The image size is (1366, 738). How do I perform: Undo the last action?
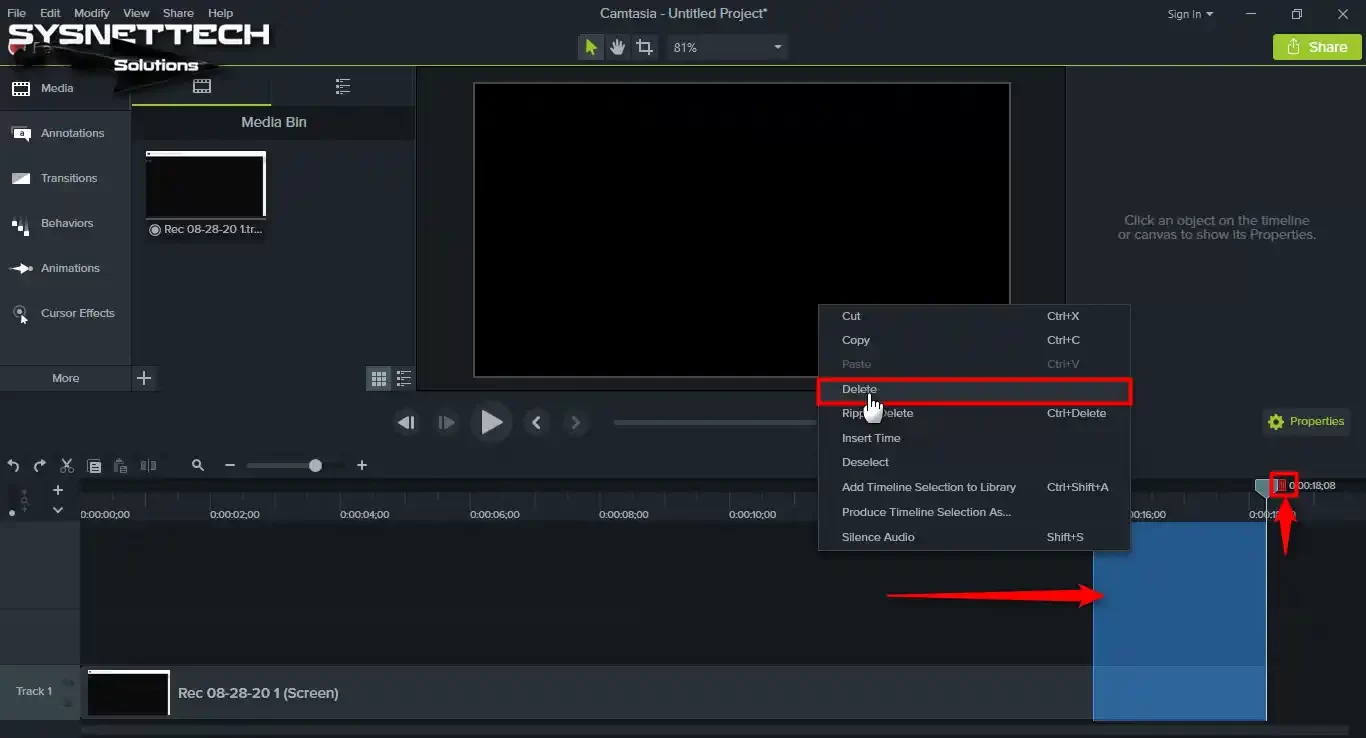click(13, 466)
